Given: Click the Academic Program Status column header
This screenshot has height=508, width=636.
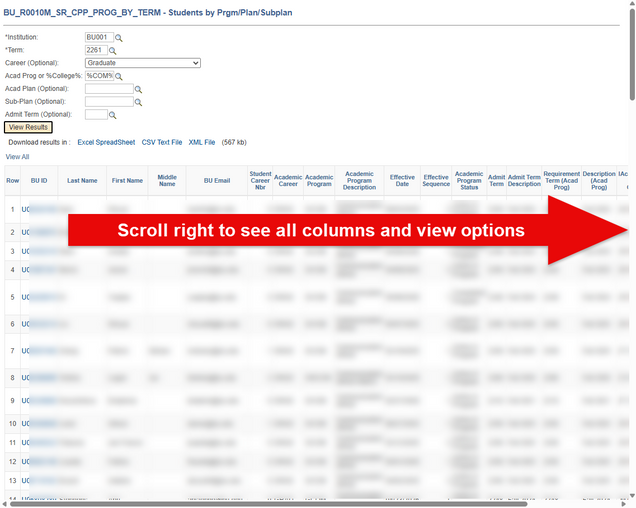Looking at the screenshot, I should coord(469,181).
